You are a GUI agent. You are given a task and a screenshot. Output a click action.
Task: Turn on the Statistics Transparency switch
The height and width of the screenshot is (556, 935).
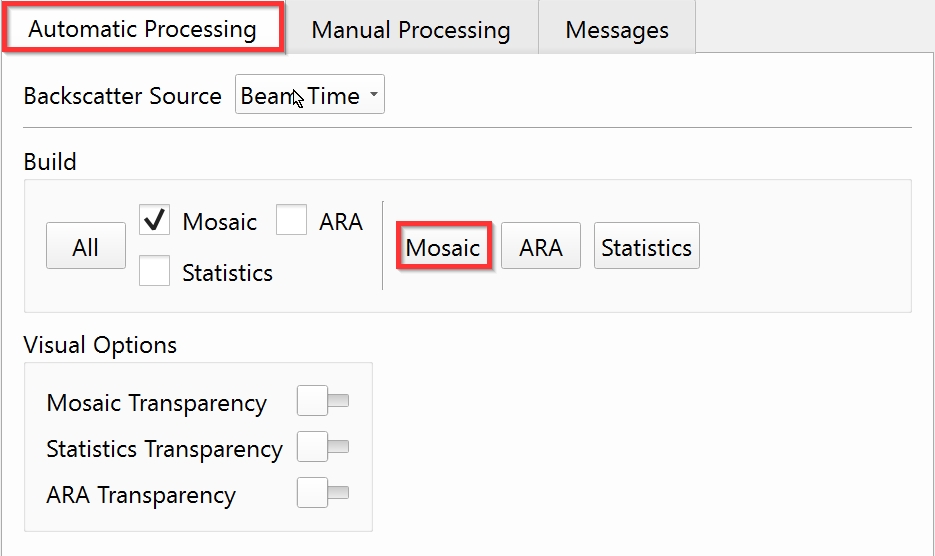323,448
